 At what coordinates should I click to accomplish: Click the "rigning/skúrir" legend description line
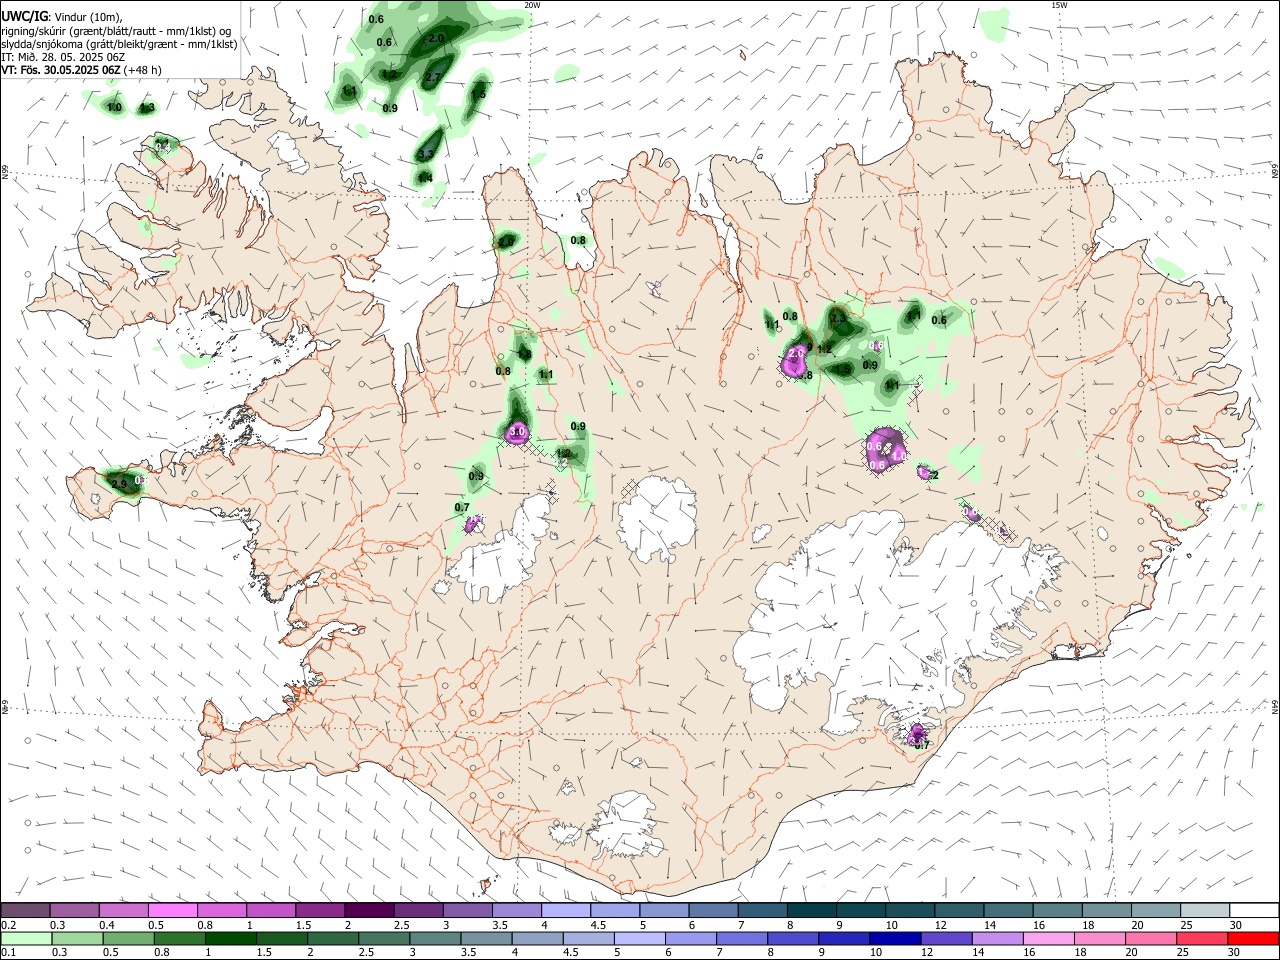coord(116,30)
